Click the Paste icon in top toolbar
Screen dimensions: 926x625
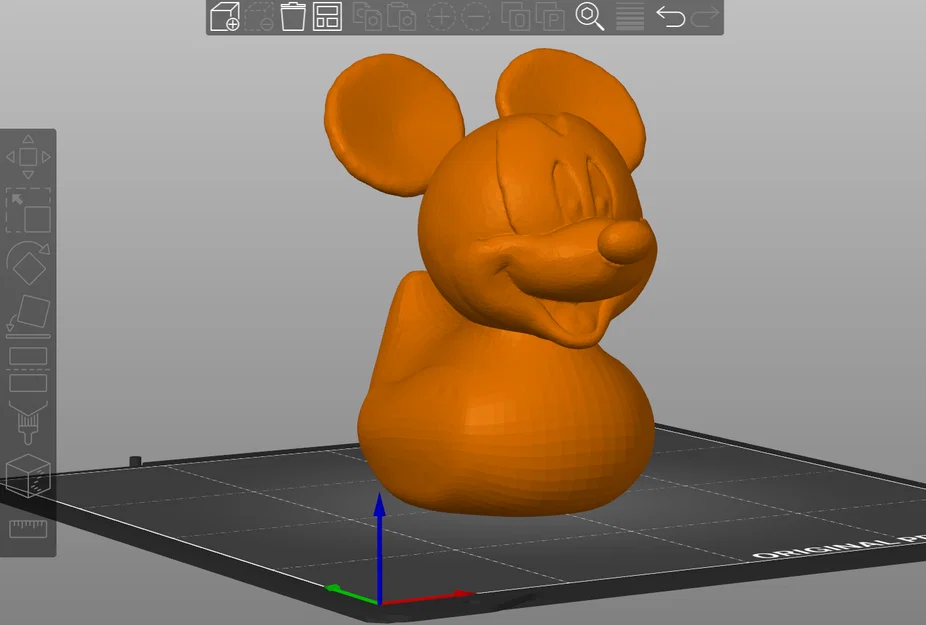tap(401, 17)
